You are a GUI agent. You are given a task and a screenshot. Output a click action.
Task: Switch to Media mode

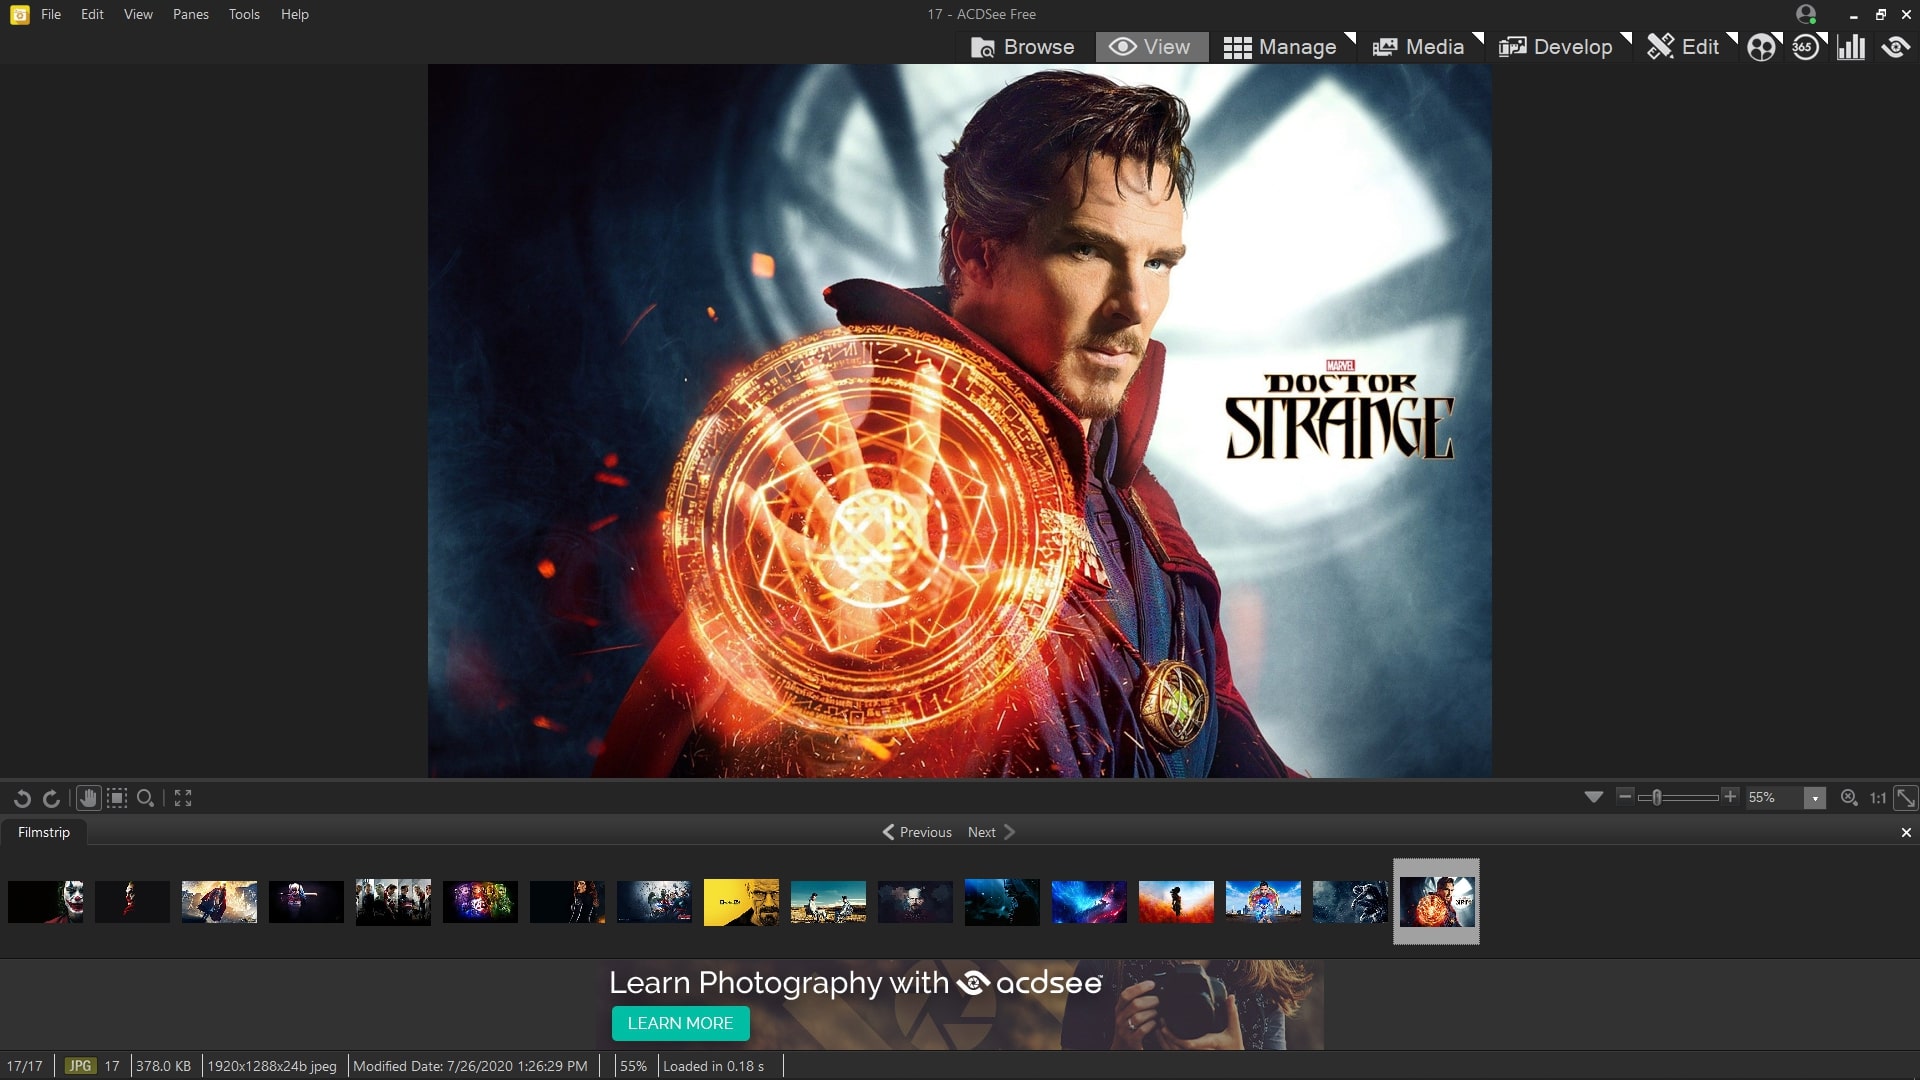(1418, 47)
